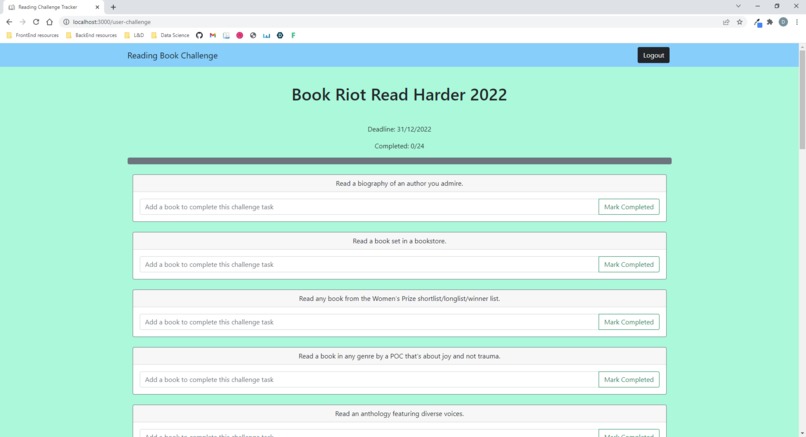Select the Reading Challenge Tracker tab

[51, 7]
